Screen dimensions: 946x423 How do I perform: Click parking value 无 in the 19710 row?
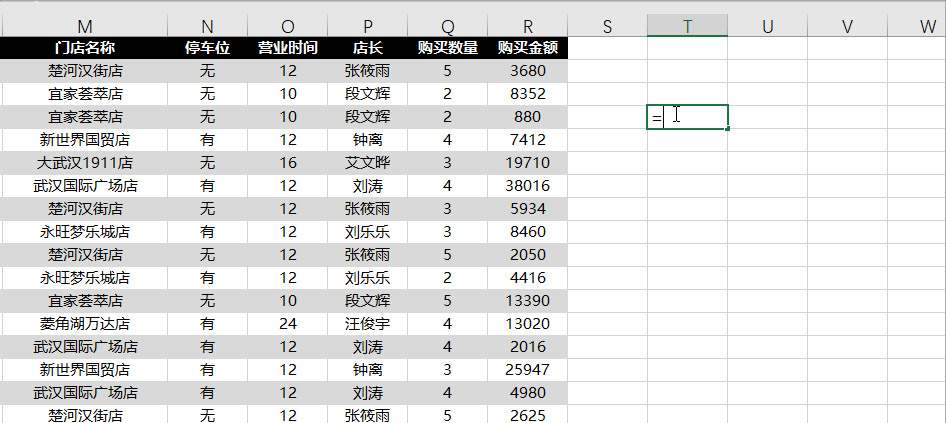point(207,162)
